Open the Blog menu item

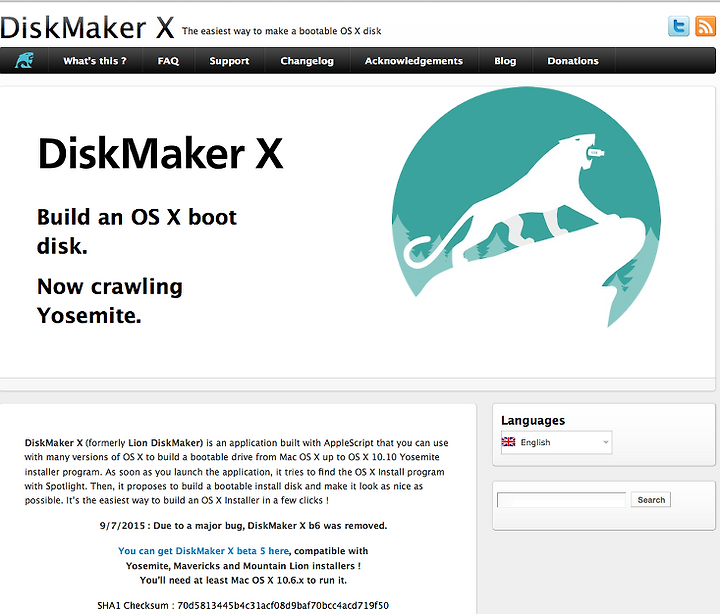505,61
